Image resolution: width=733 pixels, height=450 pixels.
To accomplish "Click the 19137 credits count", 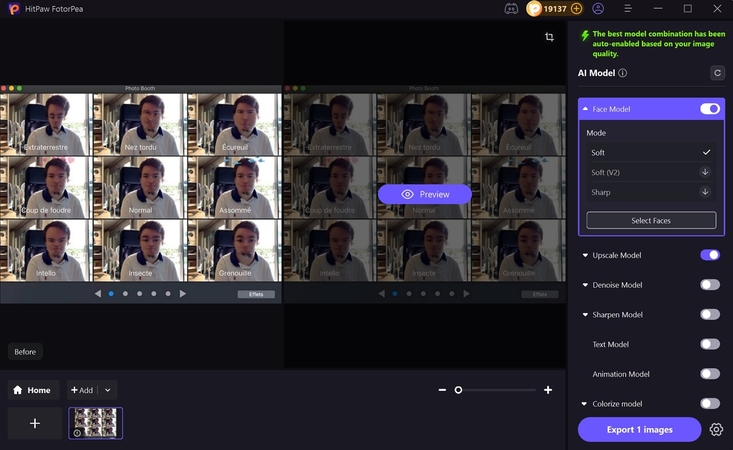I will click(x=555, y=9).
